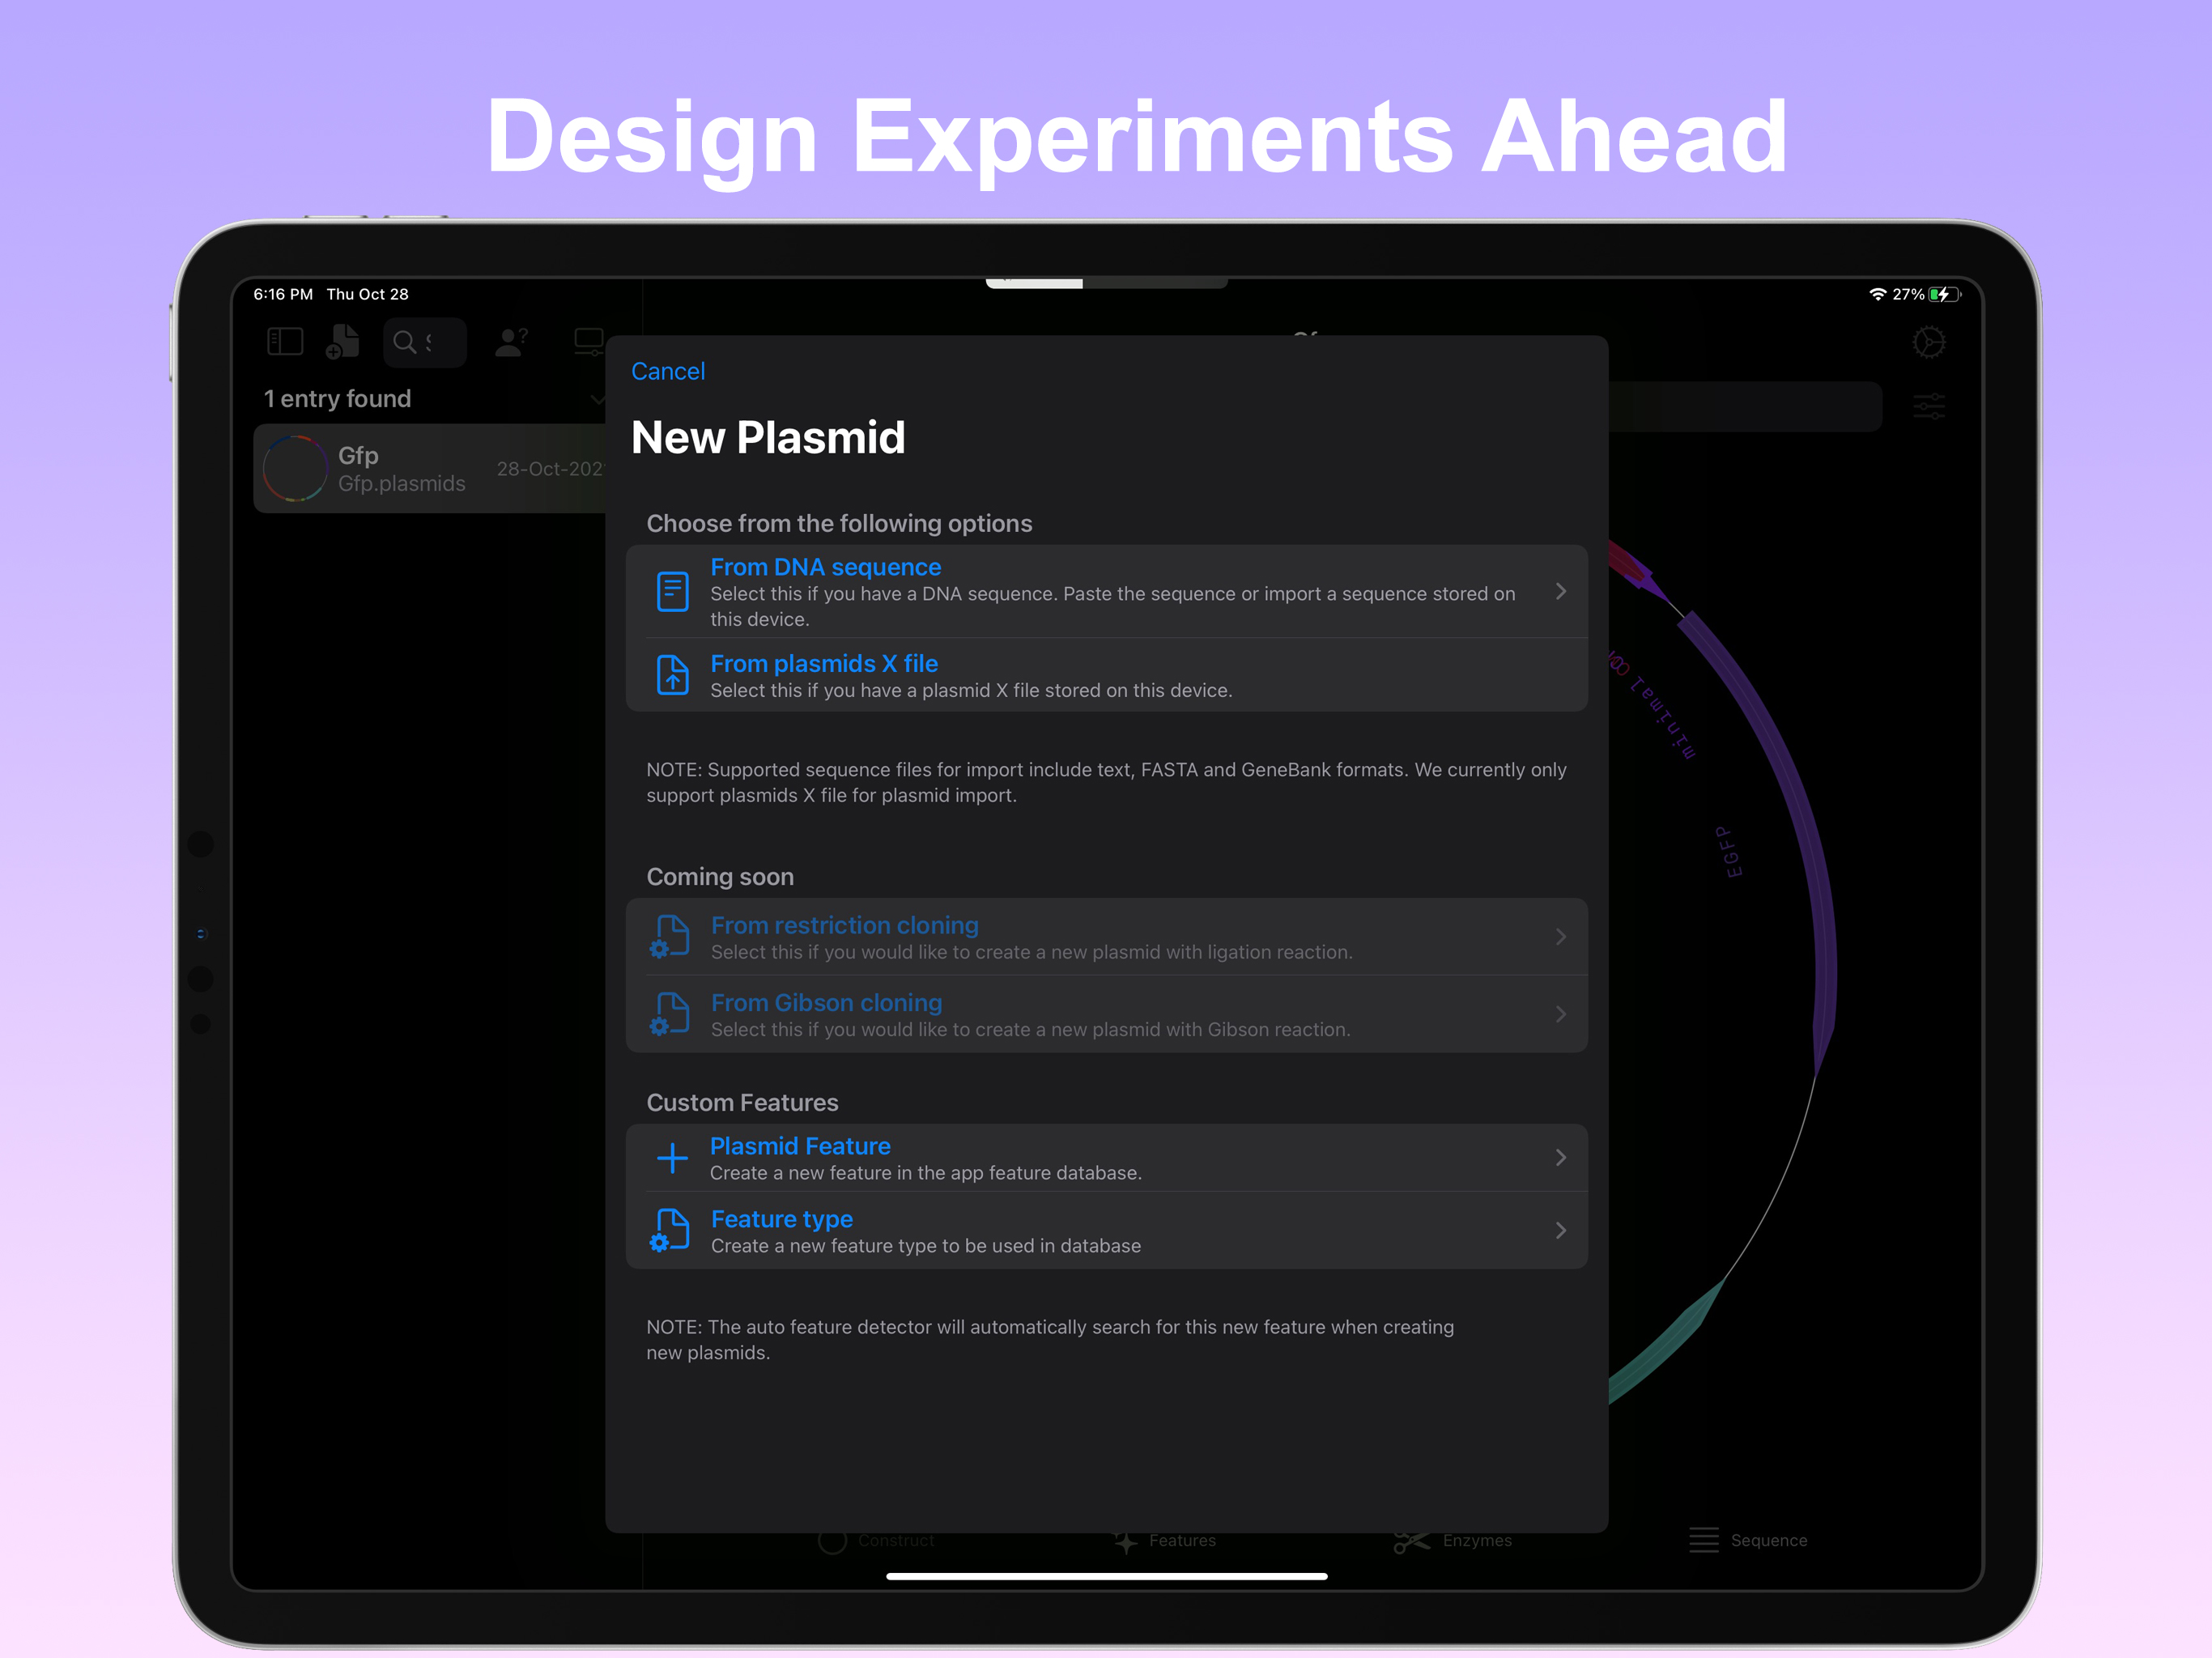2212x1658 pixels.
Task: Open the user help icon
Action: point(511,342)
